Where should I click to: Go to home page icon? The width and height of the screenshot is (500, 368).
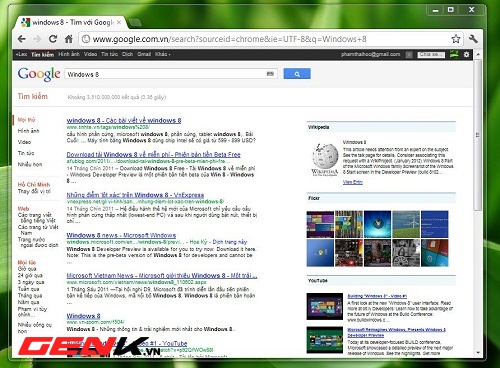click(69, 39)
